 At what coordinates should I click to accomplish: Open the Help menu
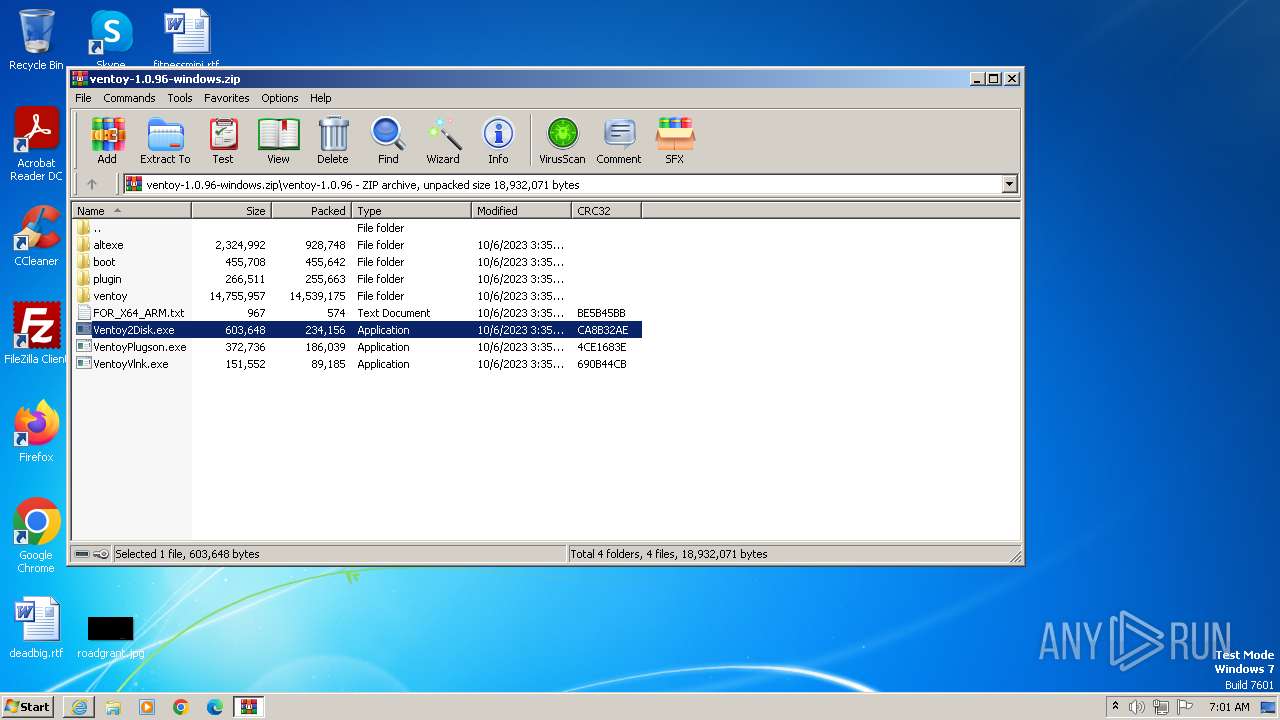[320, 98]
